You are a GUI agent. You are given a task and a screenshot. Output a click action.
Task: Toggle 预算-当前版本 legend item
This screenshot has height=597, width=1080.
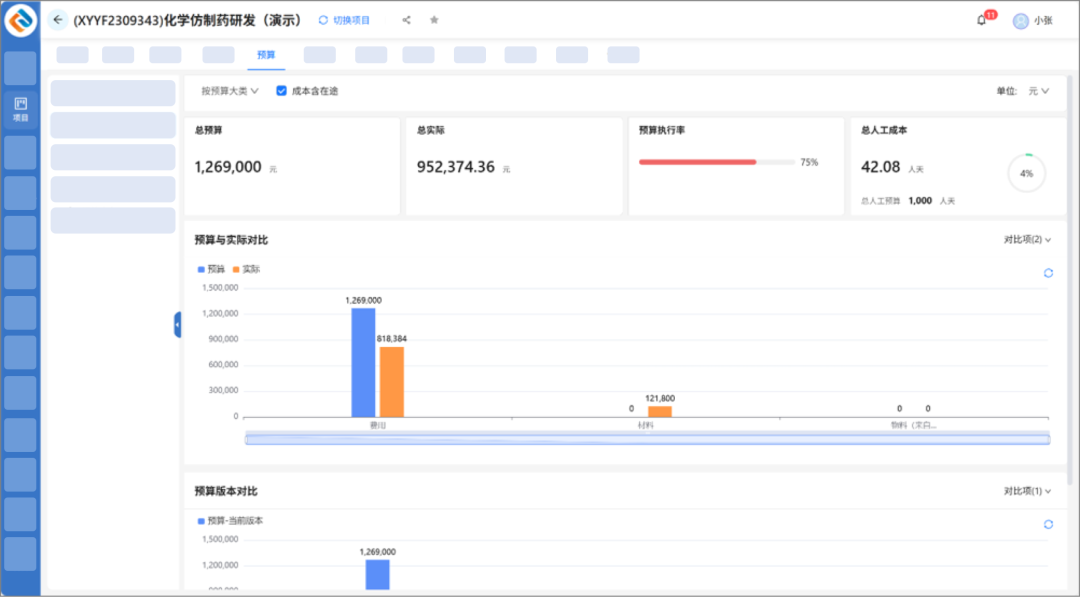(230, 521)
